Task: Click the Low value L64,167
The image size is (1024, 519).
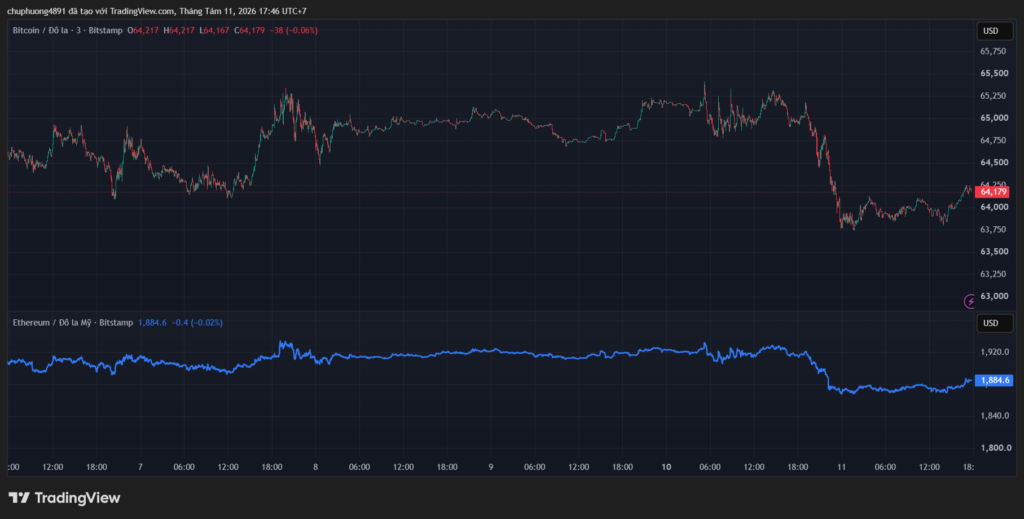Action: 214,31
